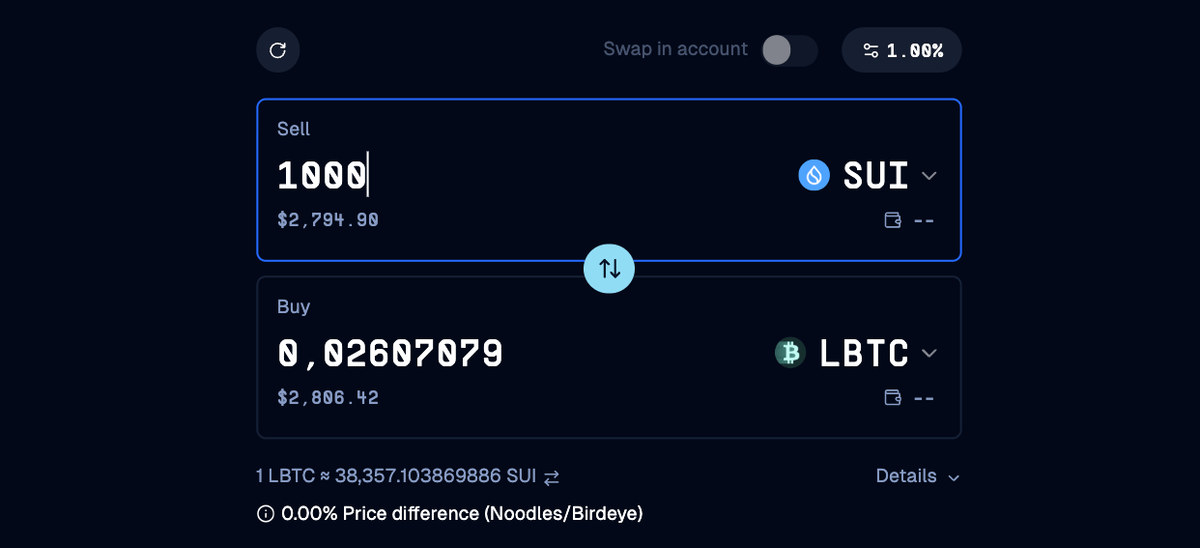Click the LBTC bitcoin logo
Viewport: 1200px width, 548px height.
tap(791, 353)
